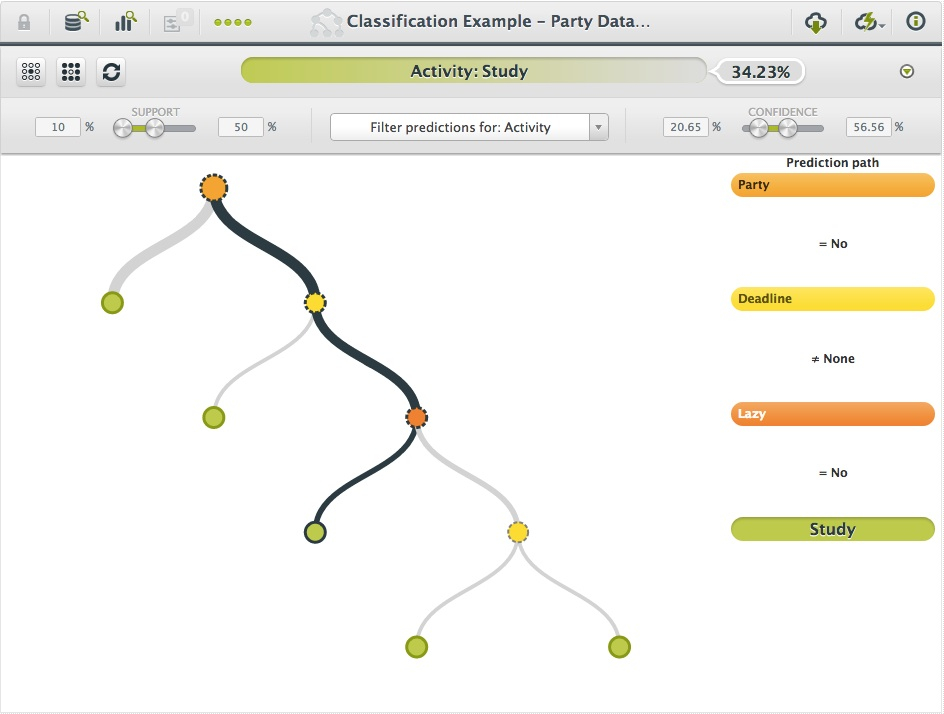Open the info icon in the header
Image resolution: width=944 pixels, height=714 pixels.
pos(915,21)
